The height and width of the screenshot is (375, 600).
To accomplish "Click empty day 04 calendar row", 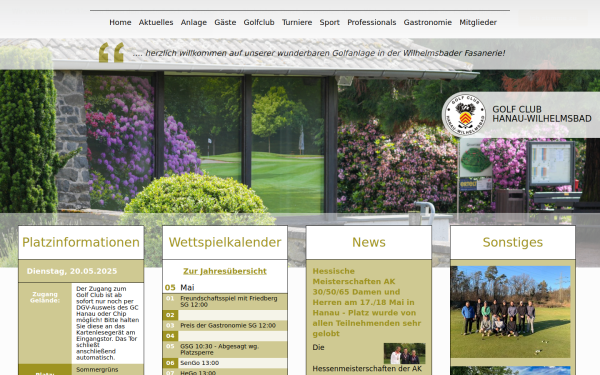I will coord(225,336).
